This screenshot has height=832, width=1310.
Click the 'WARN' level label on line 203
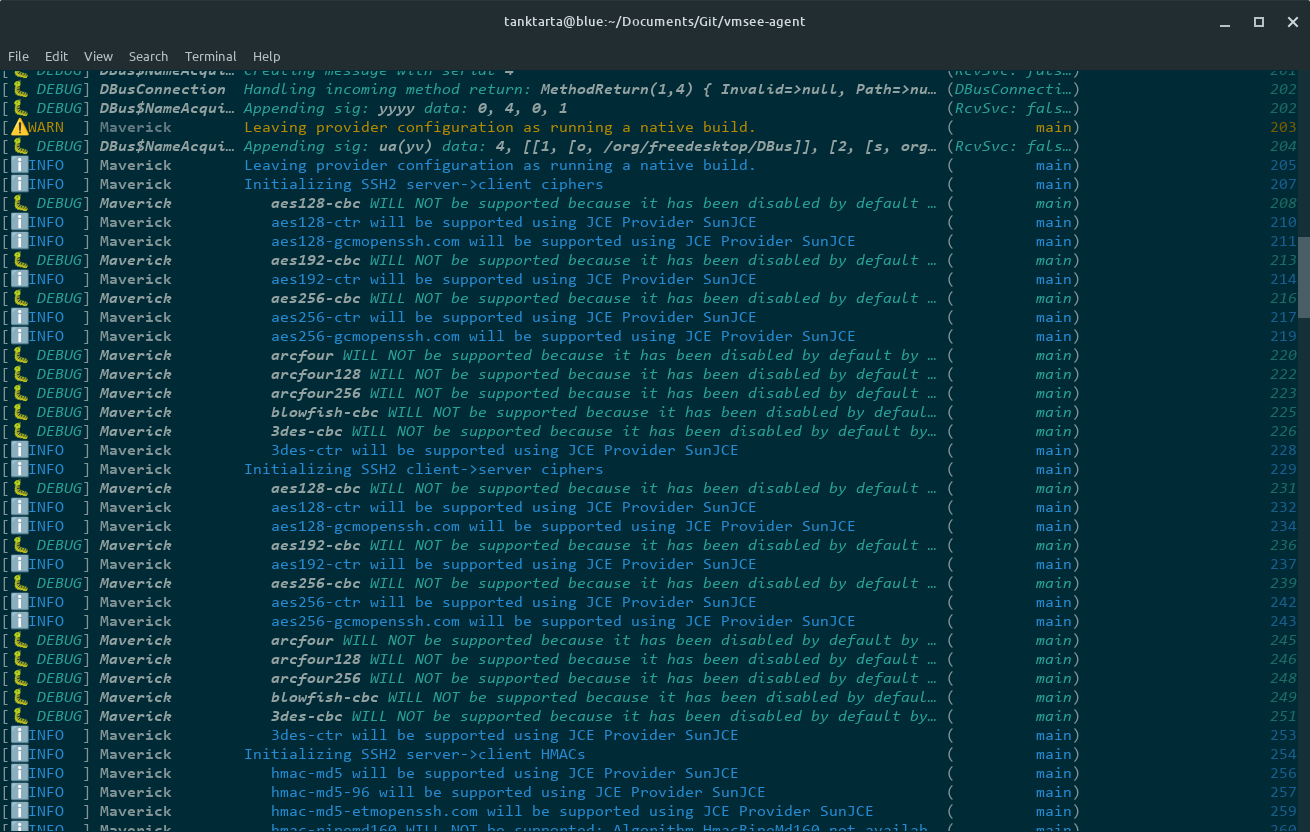(46, 127)
